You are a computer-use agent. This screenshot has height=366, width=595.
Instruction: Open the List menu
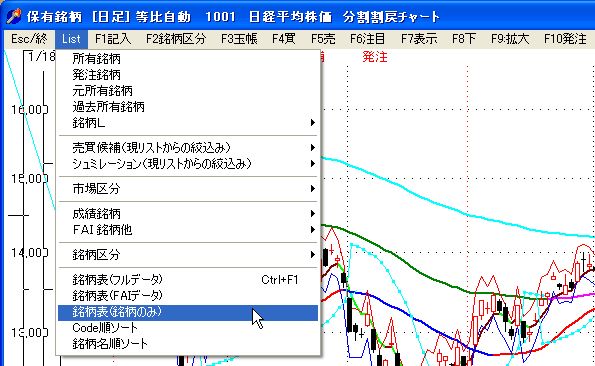[71, 39]
